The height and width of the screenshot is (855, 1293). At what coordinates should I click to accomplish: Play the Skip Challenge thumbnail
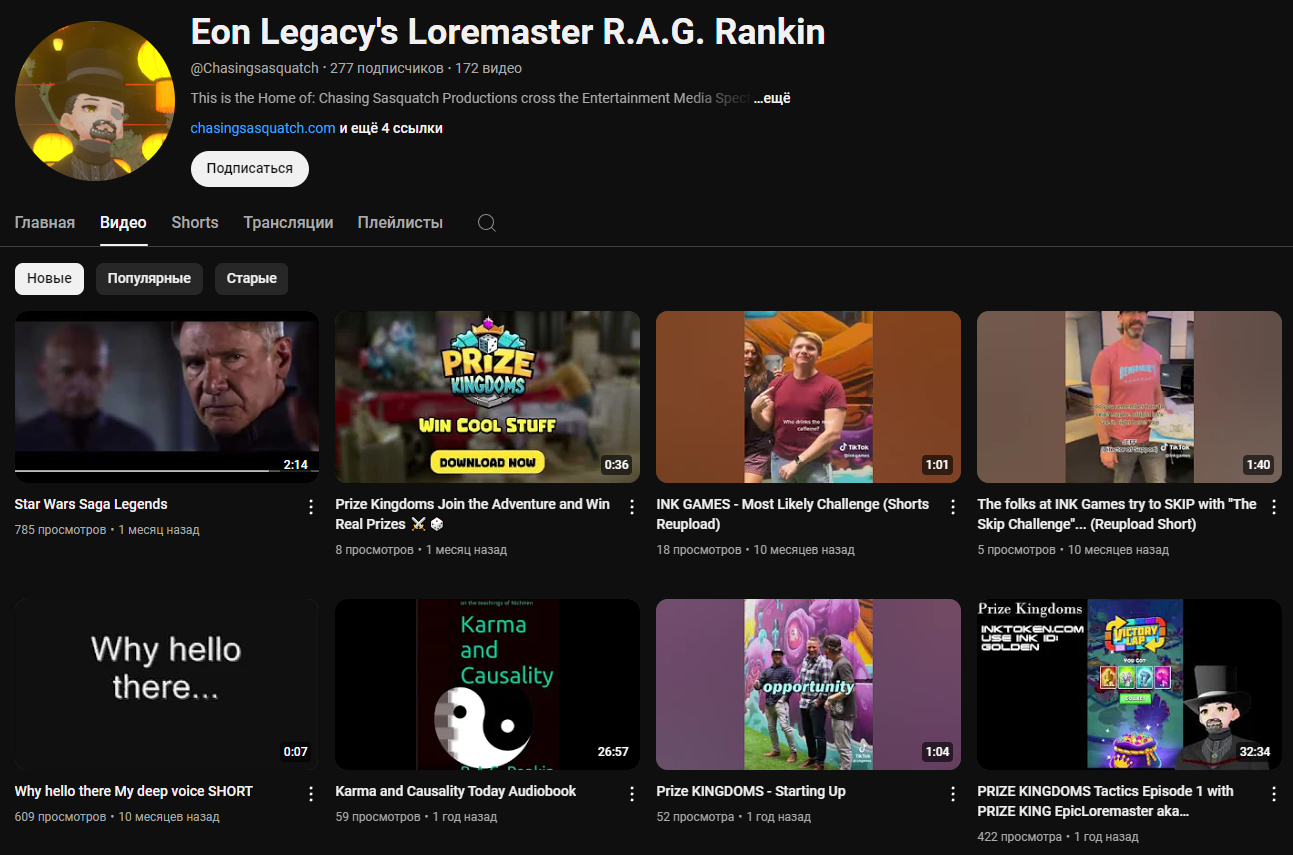[x=1130, y=397]
